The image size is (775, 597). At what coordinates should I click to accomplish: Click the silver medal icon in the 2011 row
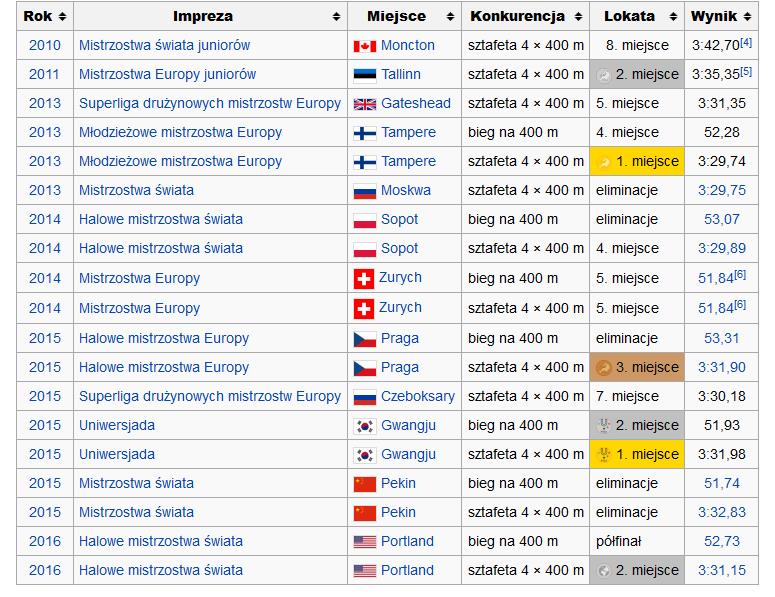click(x=604, y=75)
